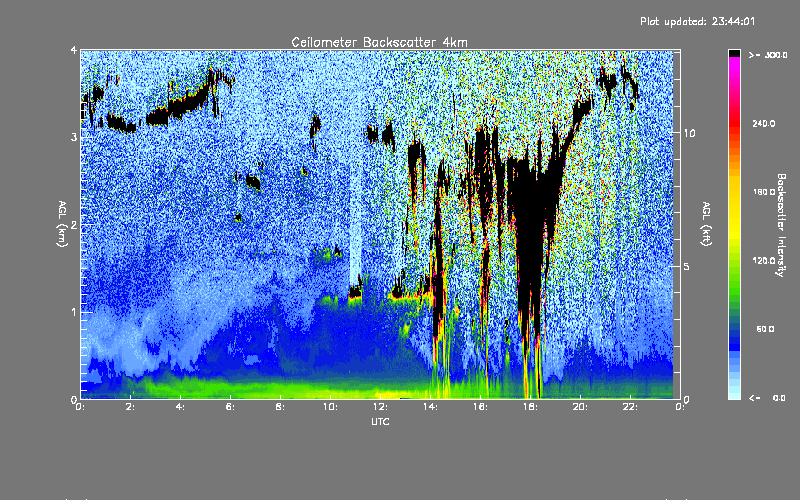Select the "8:" UTC tick label

280,407
